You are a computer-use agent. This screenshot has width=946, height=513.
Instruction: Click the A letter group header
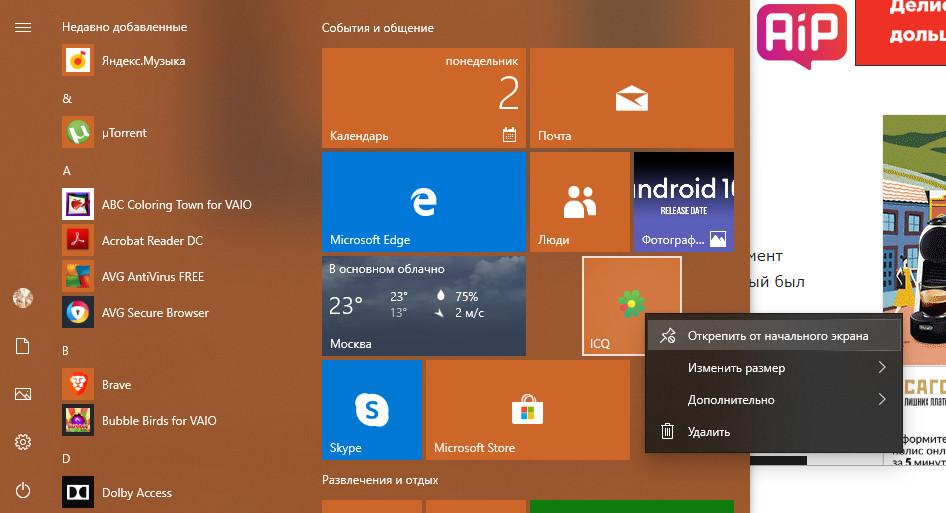(x=66, y=171)
